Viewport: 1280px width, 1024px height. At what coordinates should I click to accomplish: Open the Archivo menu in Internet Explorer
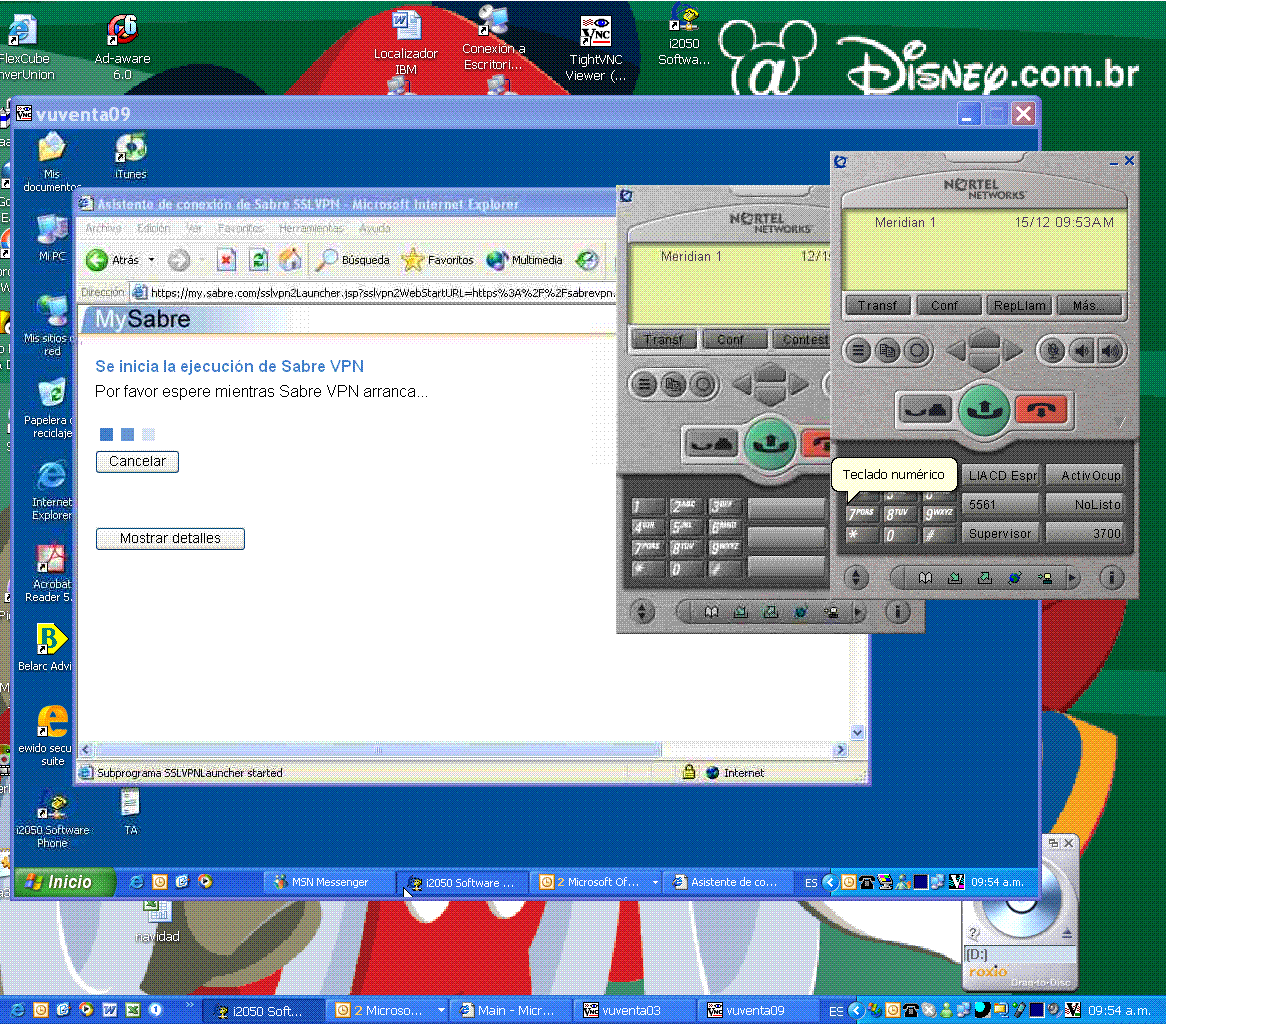pyautogui.click(x=103, y=229)
